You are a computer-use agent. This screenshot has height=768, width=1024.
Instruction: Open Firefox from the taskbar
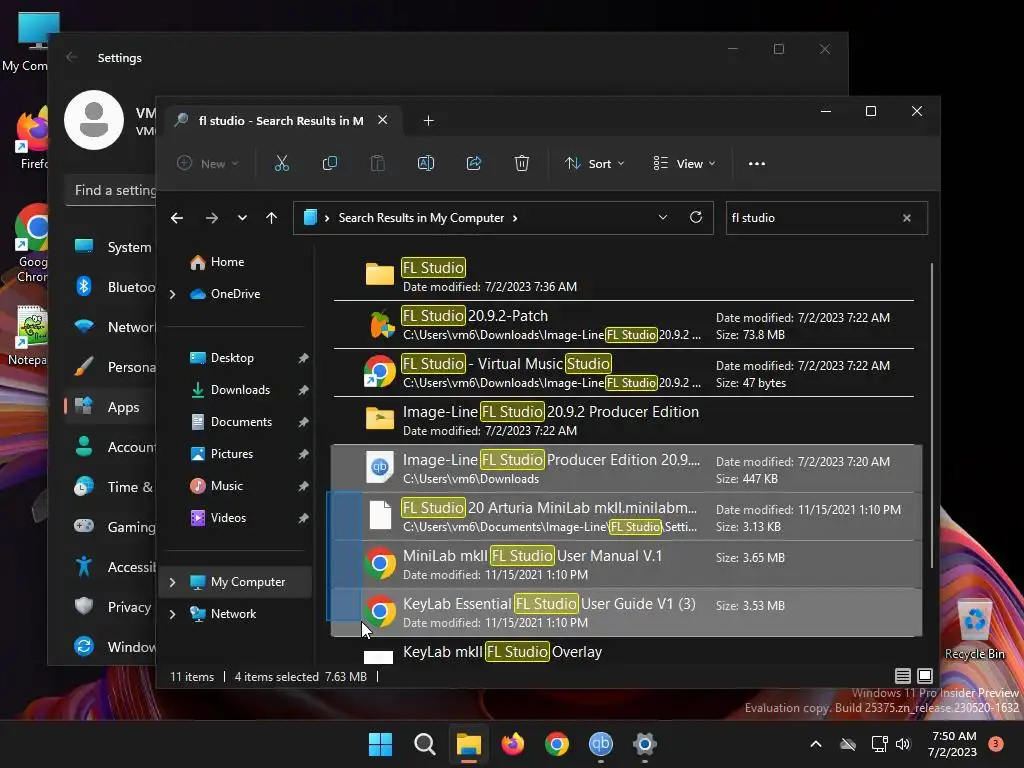coord(513,744)
